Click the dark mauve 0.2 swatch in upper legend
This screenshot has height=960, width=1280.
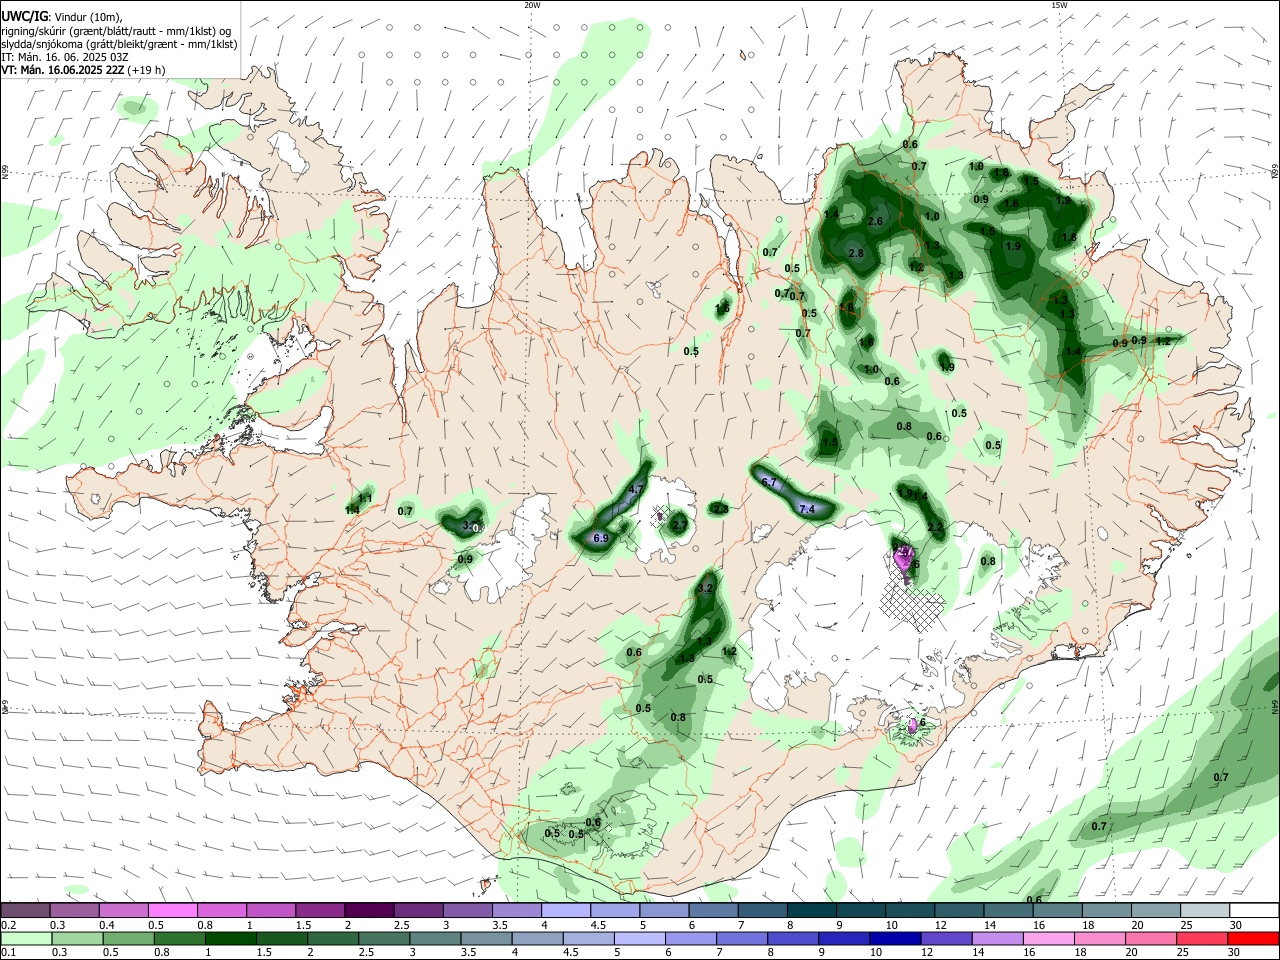pyautogui.click(x=27, y=910)
